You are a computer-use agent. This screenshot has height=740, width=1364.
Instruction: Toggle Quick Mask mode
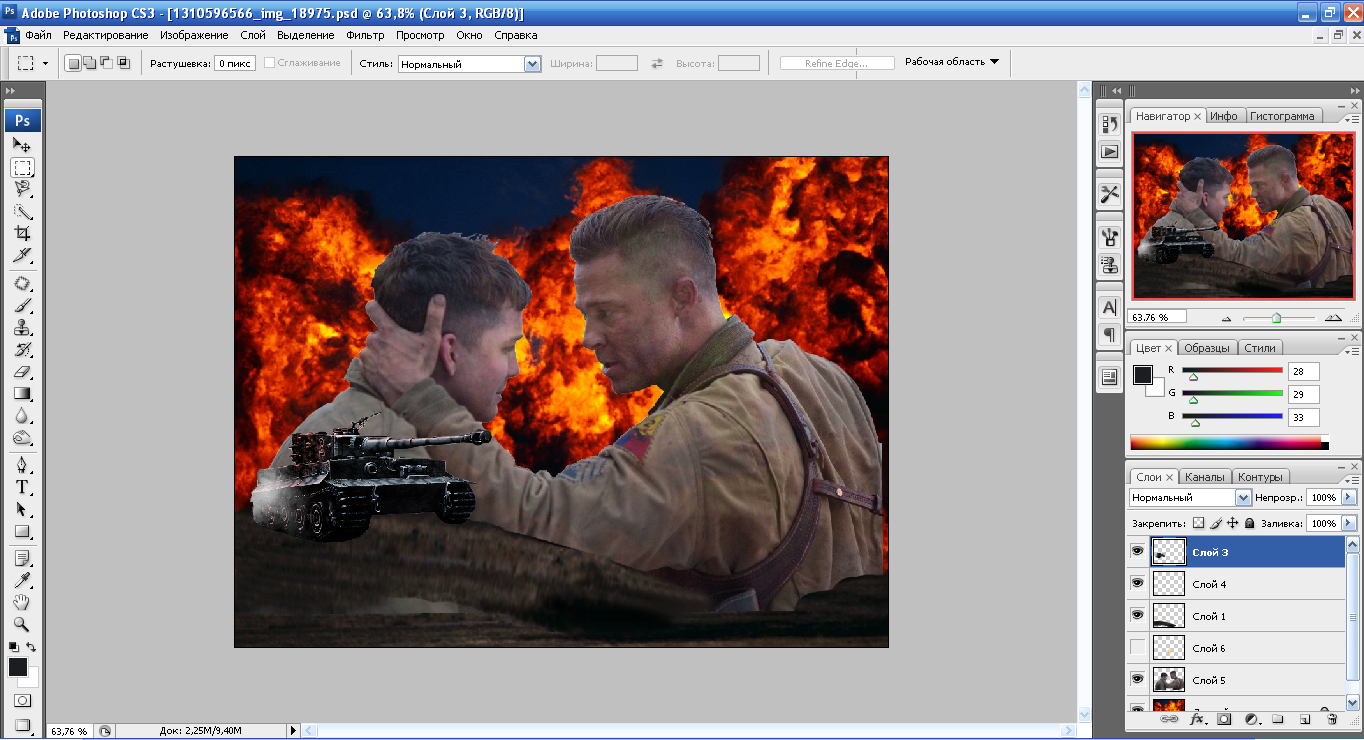coord(22,700)
